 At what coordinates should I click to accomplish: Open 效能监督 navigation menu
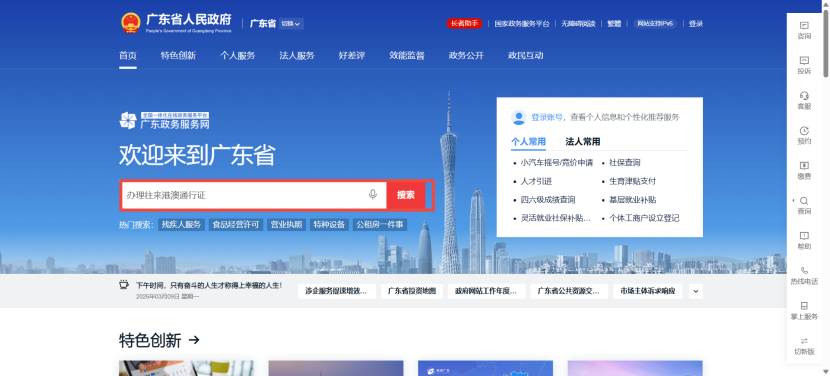click(x=407, y=56)
